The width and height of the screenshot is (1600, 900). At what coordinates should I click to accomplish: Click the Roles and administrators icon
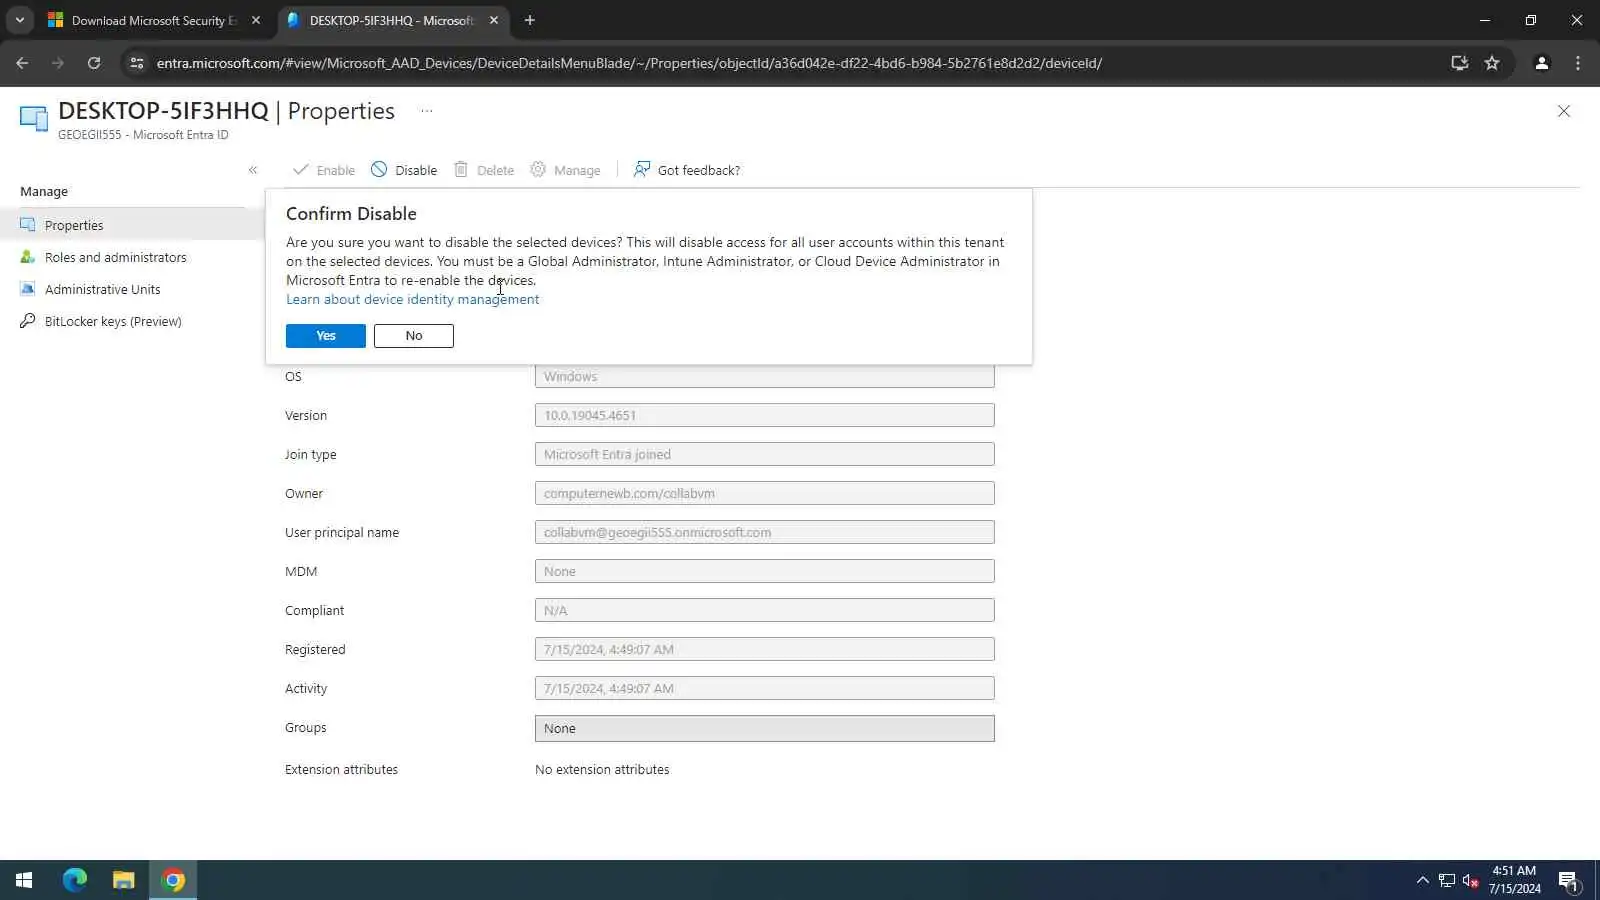[28, 257]
